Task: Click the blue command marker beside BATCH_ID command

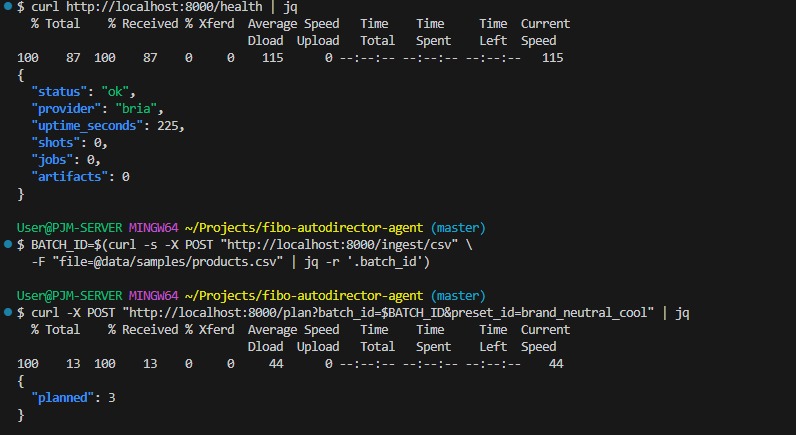Action: coord(8,244)
